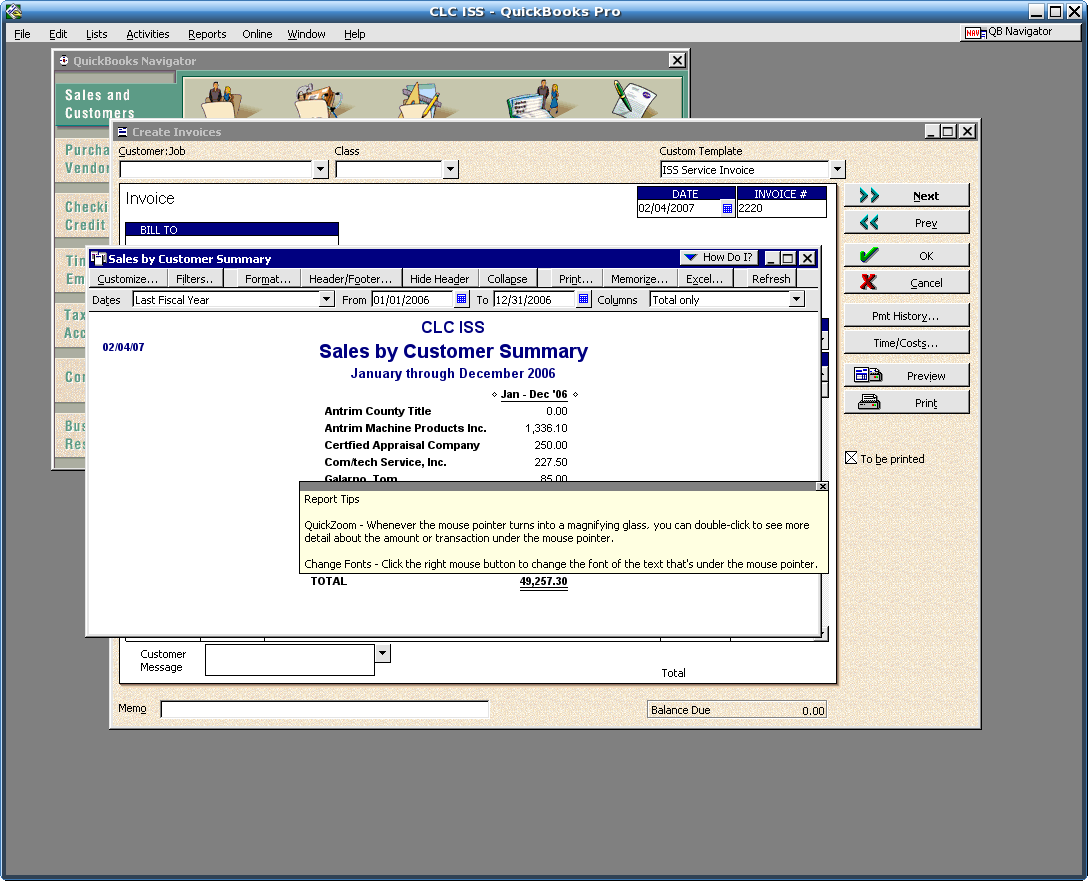Toggle Hide Header in the report toolbar
The width and height of the screenshot is (1088, 881).
(x=439, y=278)
